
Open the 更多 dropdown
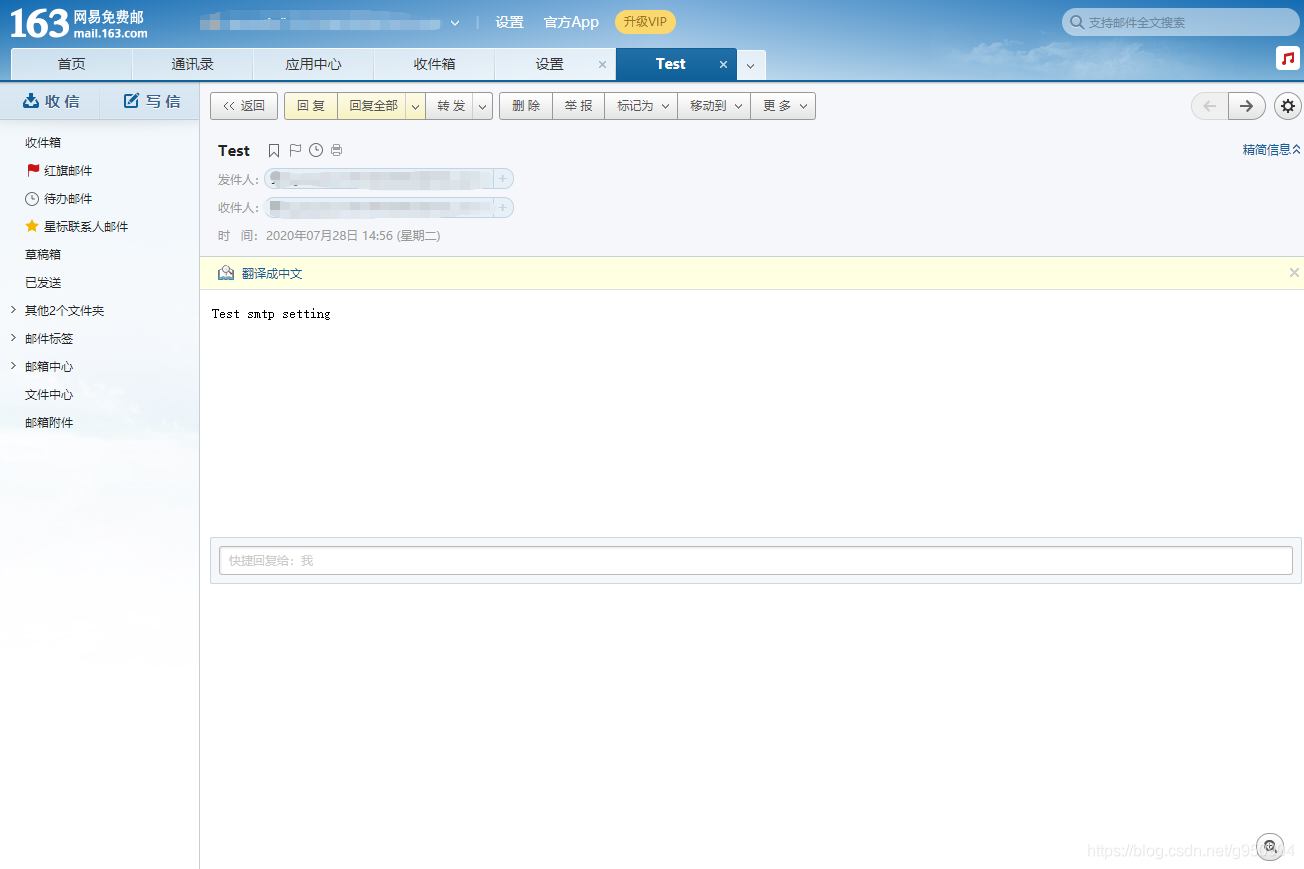coord(783,106)
